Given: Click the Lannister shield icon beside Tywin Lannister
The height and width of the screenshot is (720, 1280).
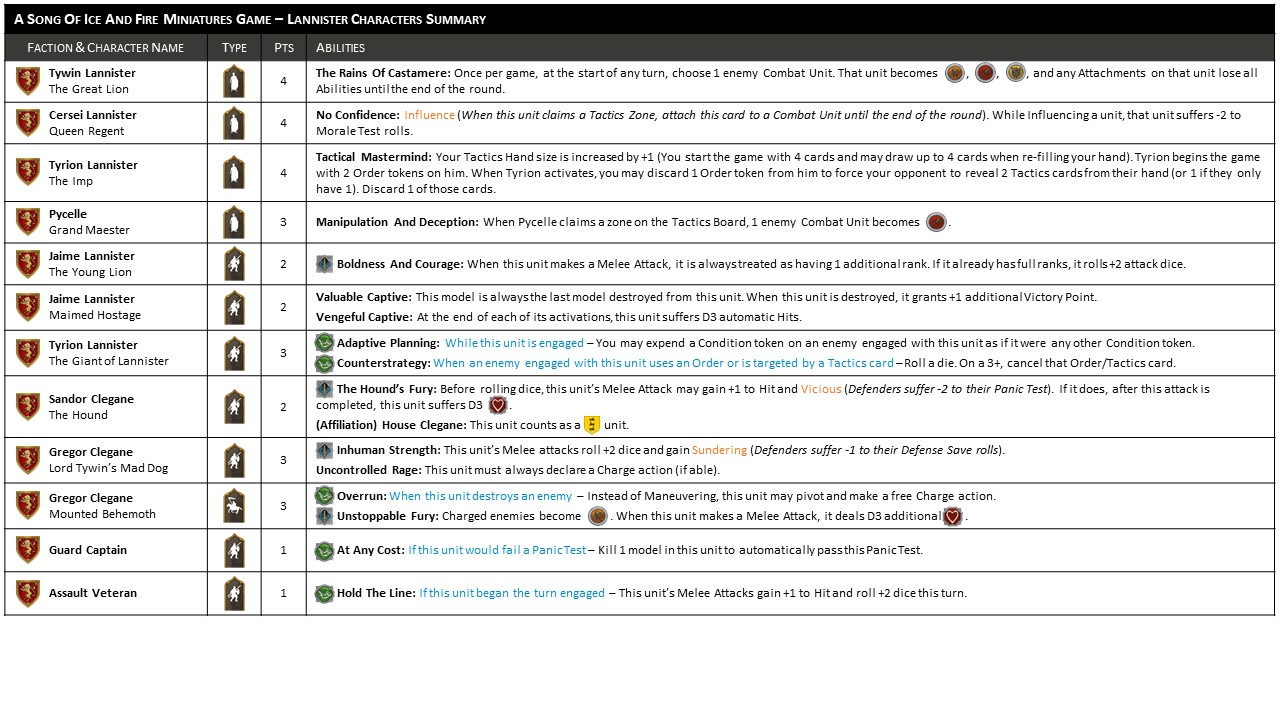Looking at the screenshot, I should pos(28,80).
